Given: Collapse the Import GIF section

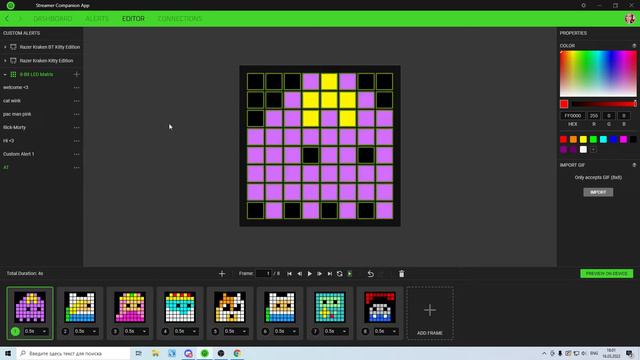Looking at the screenshot, I should tap(634, 165).
